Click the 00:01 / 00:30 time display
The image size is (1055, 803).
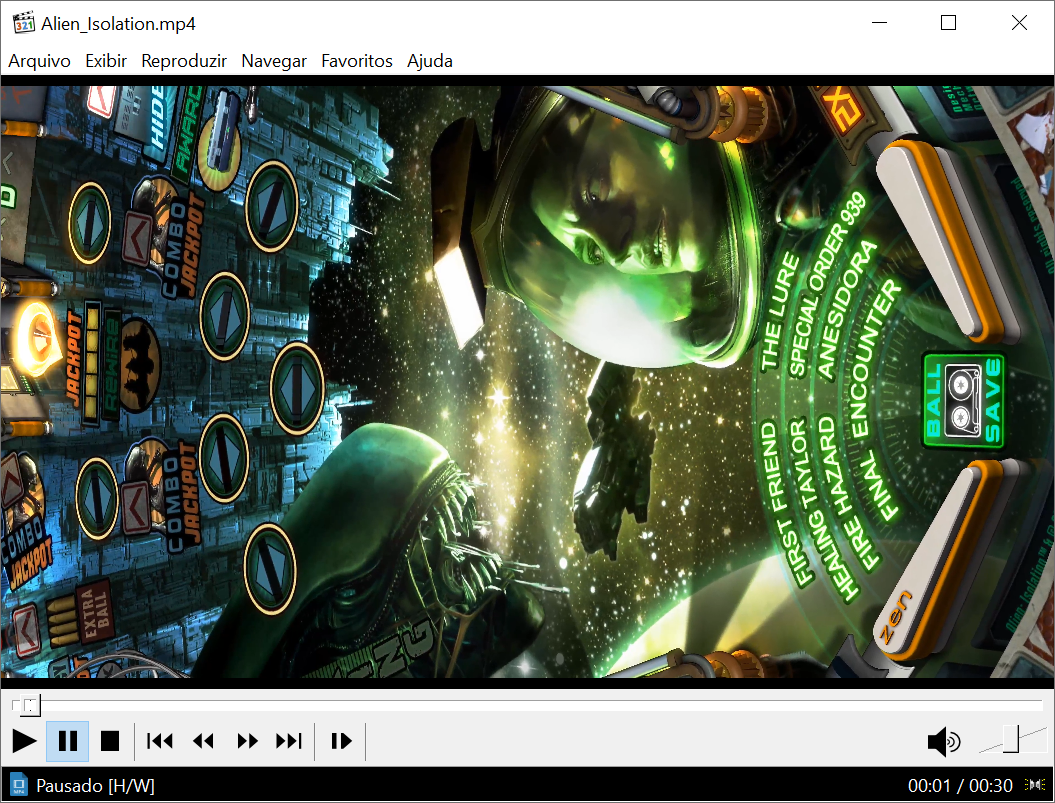point(960,785)
